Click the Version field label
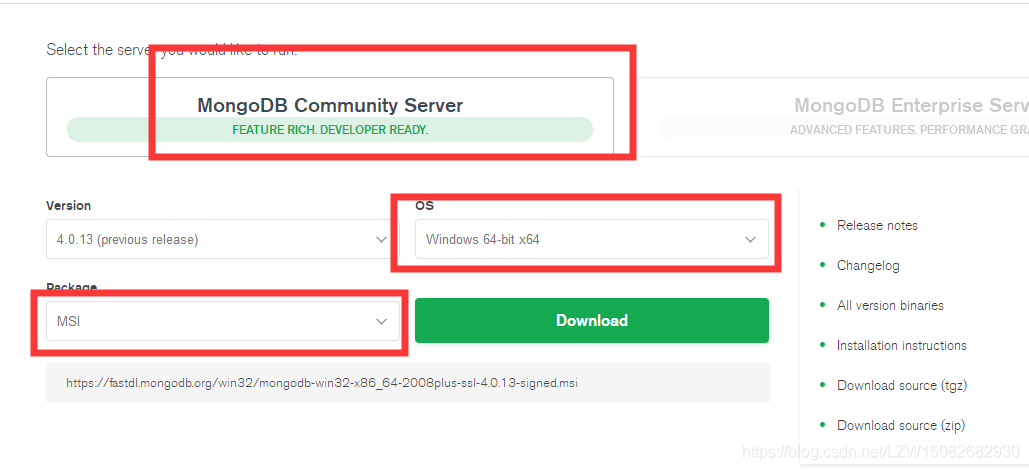The width and height of the screenshot is (1029, 470). (68, 205)
